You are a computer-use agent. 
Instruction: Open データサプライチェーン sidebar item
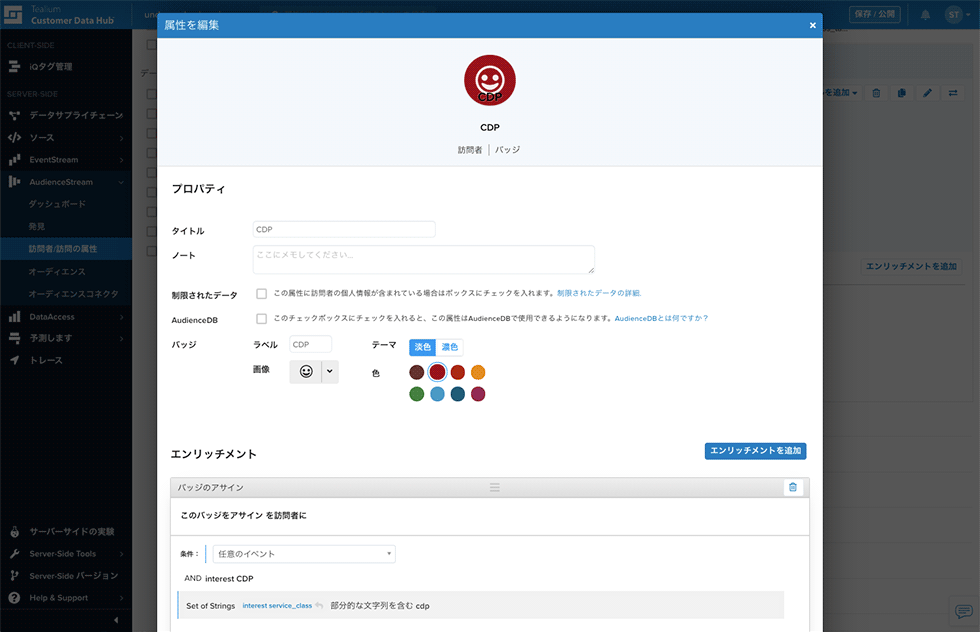(76, 115)
